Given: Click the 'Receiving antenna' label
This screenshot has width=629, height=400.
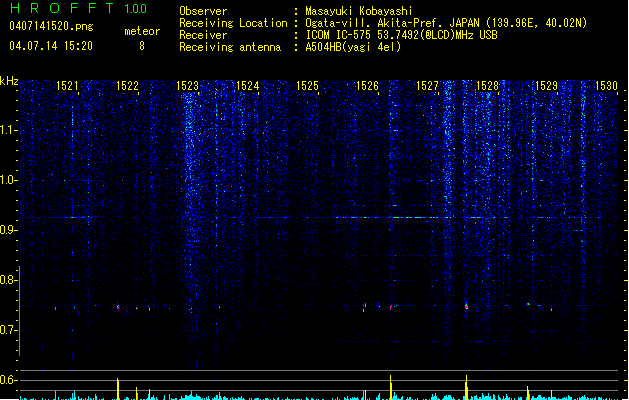Looking at the screenshot, I should [230, 47].
